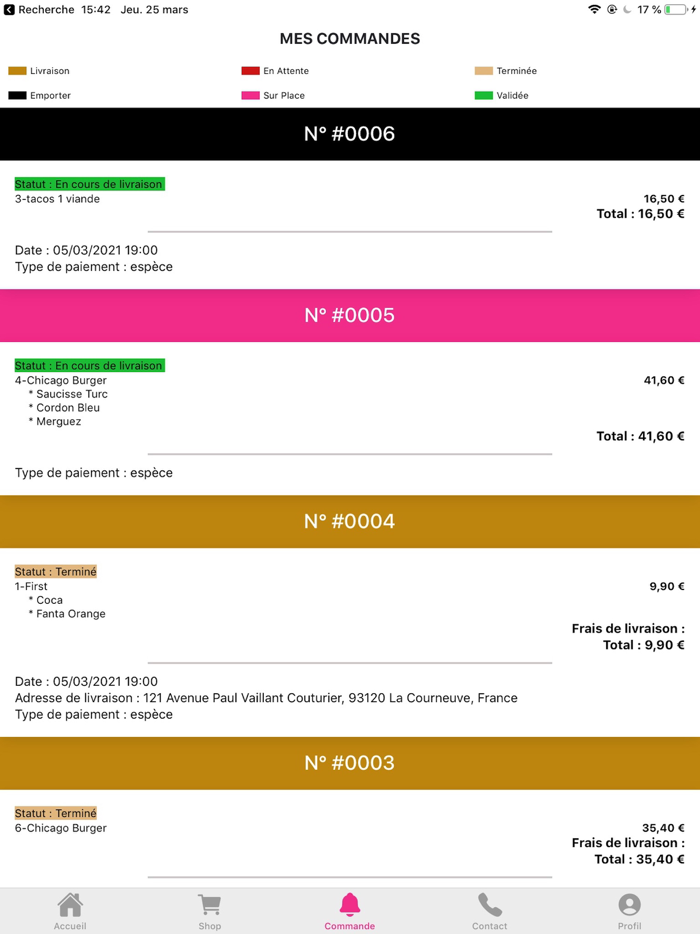Tap the 4-Chicago Burger order item
The height and width of the screenshot is (934, 700).
[x=61, y=381]
